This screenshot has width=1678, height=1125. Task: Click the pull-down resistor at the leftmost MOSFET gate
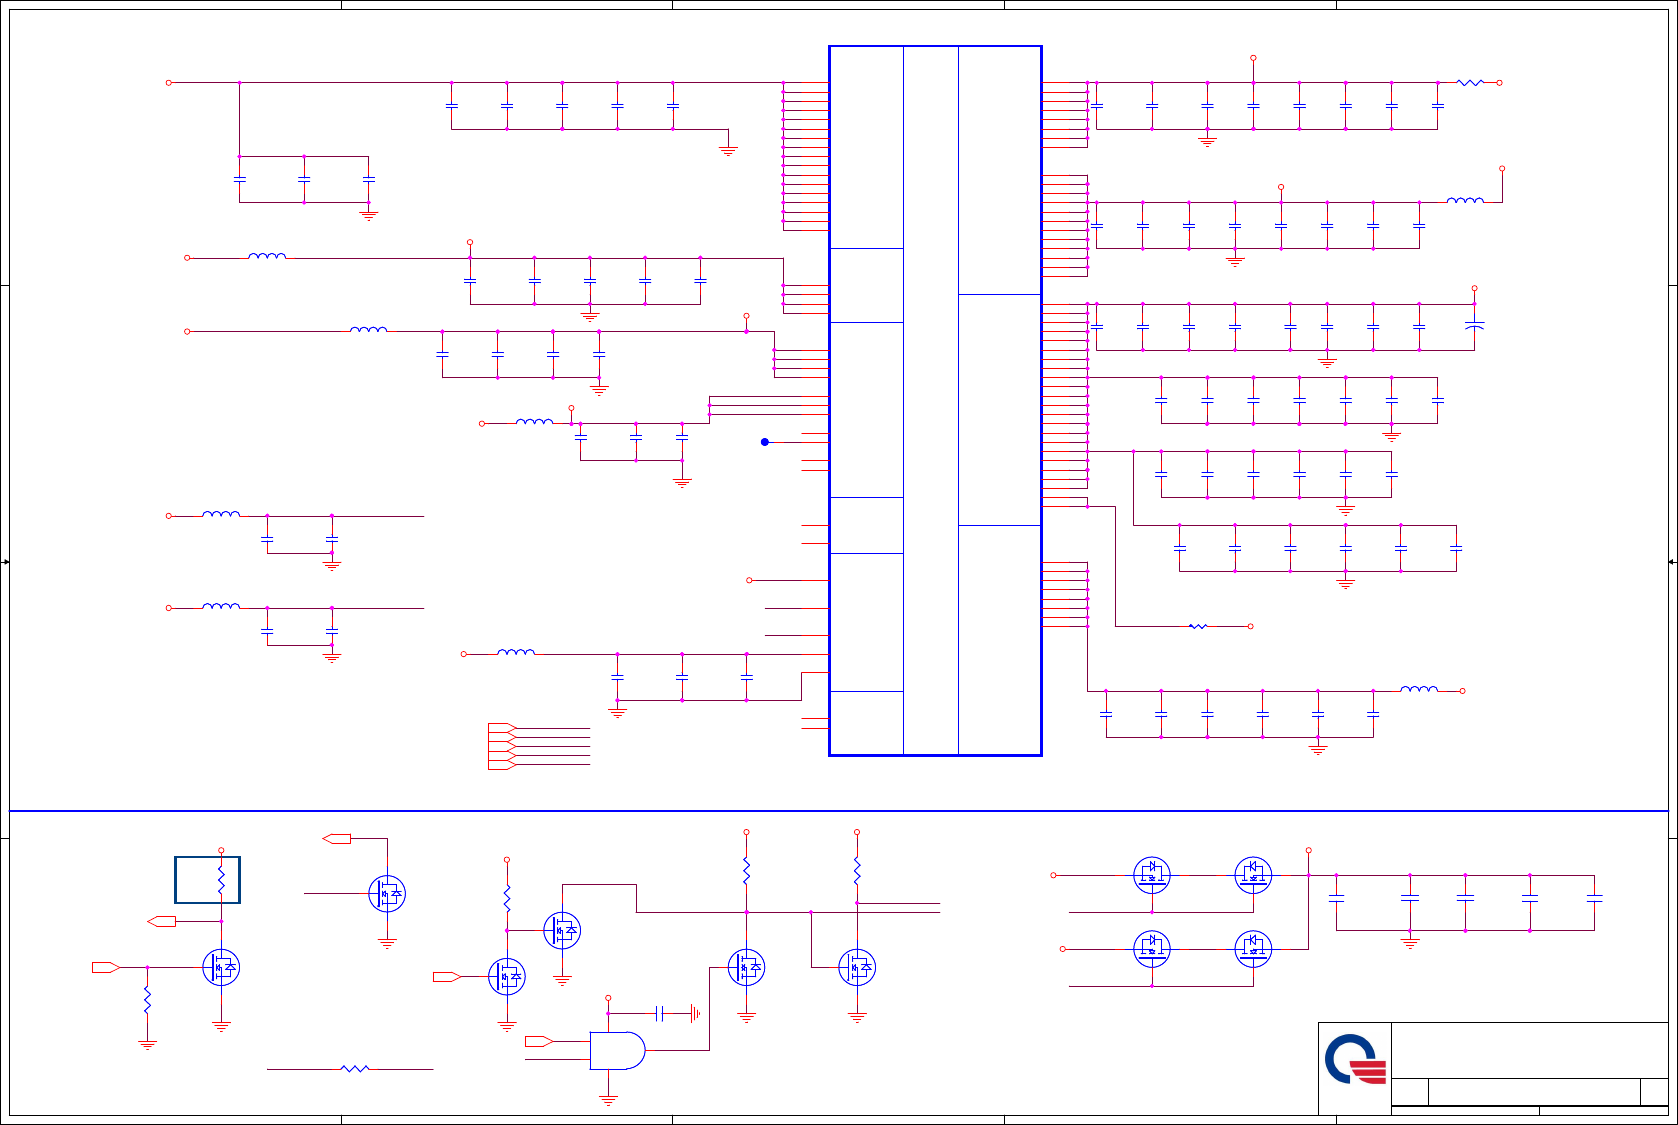[147, 999]
